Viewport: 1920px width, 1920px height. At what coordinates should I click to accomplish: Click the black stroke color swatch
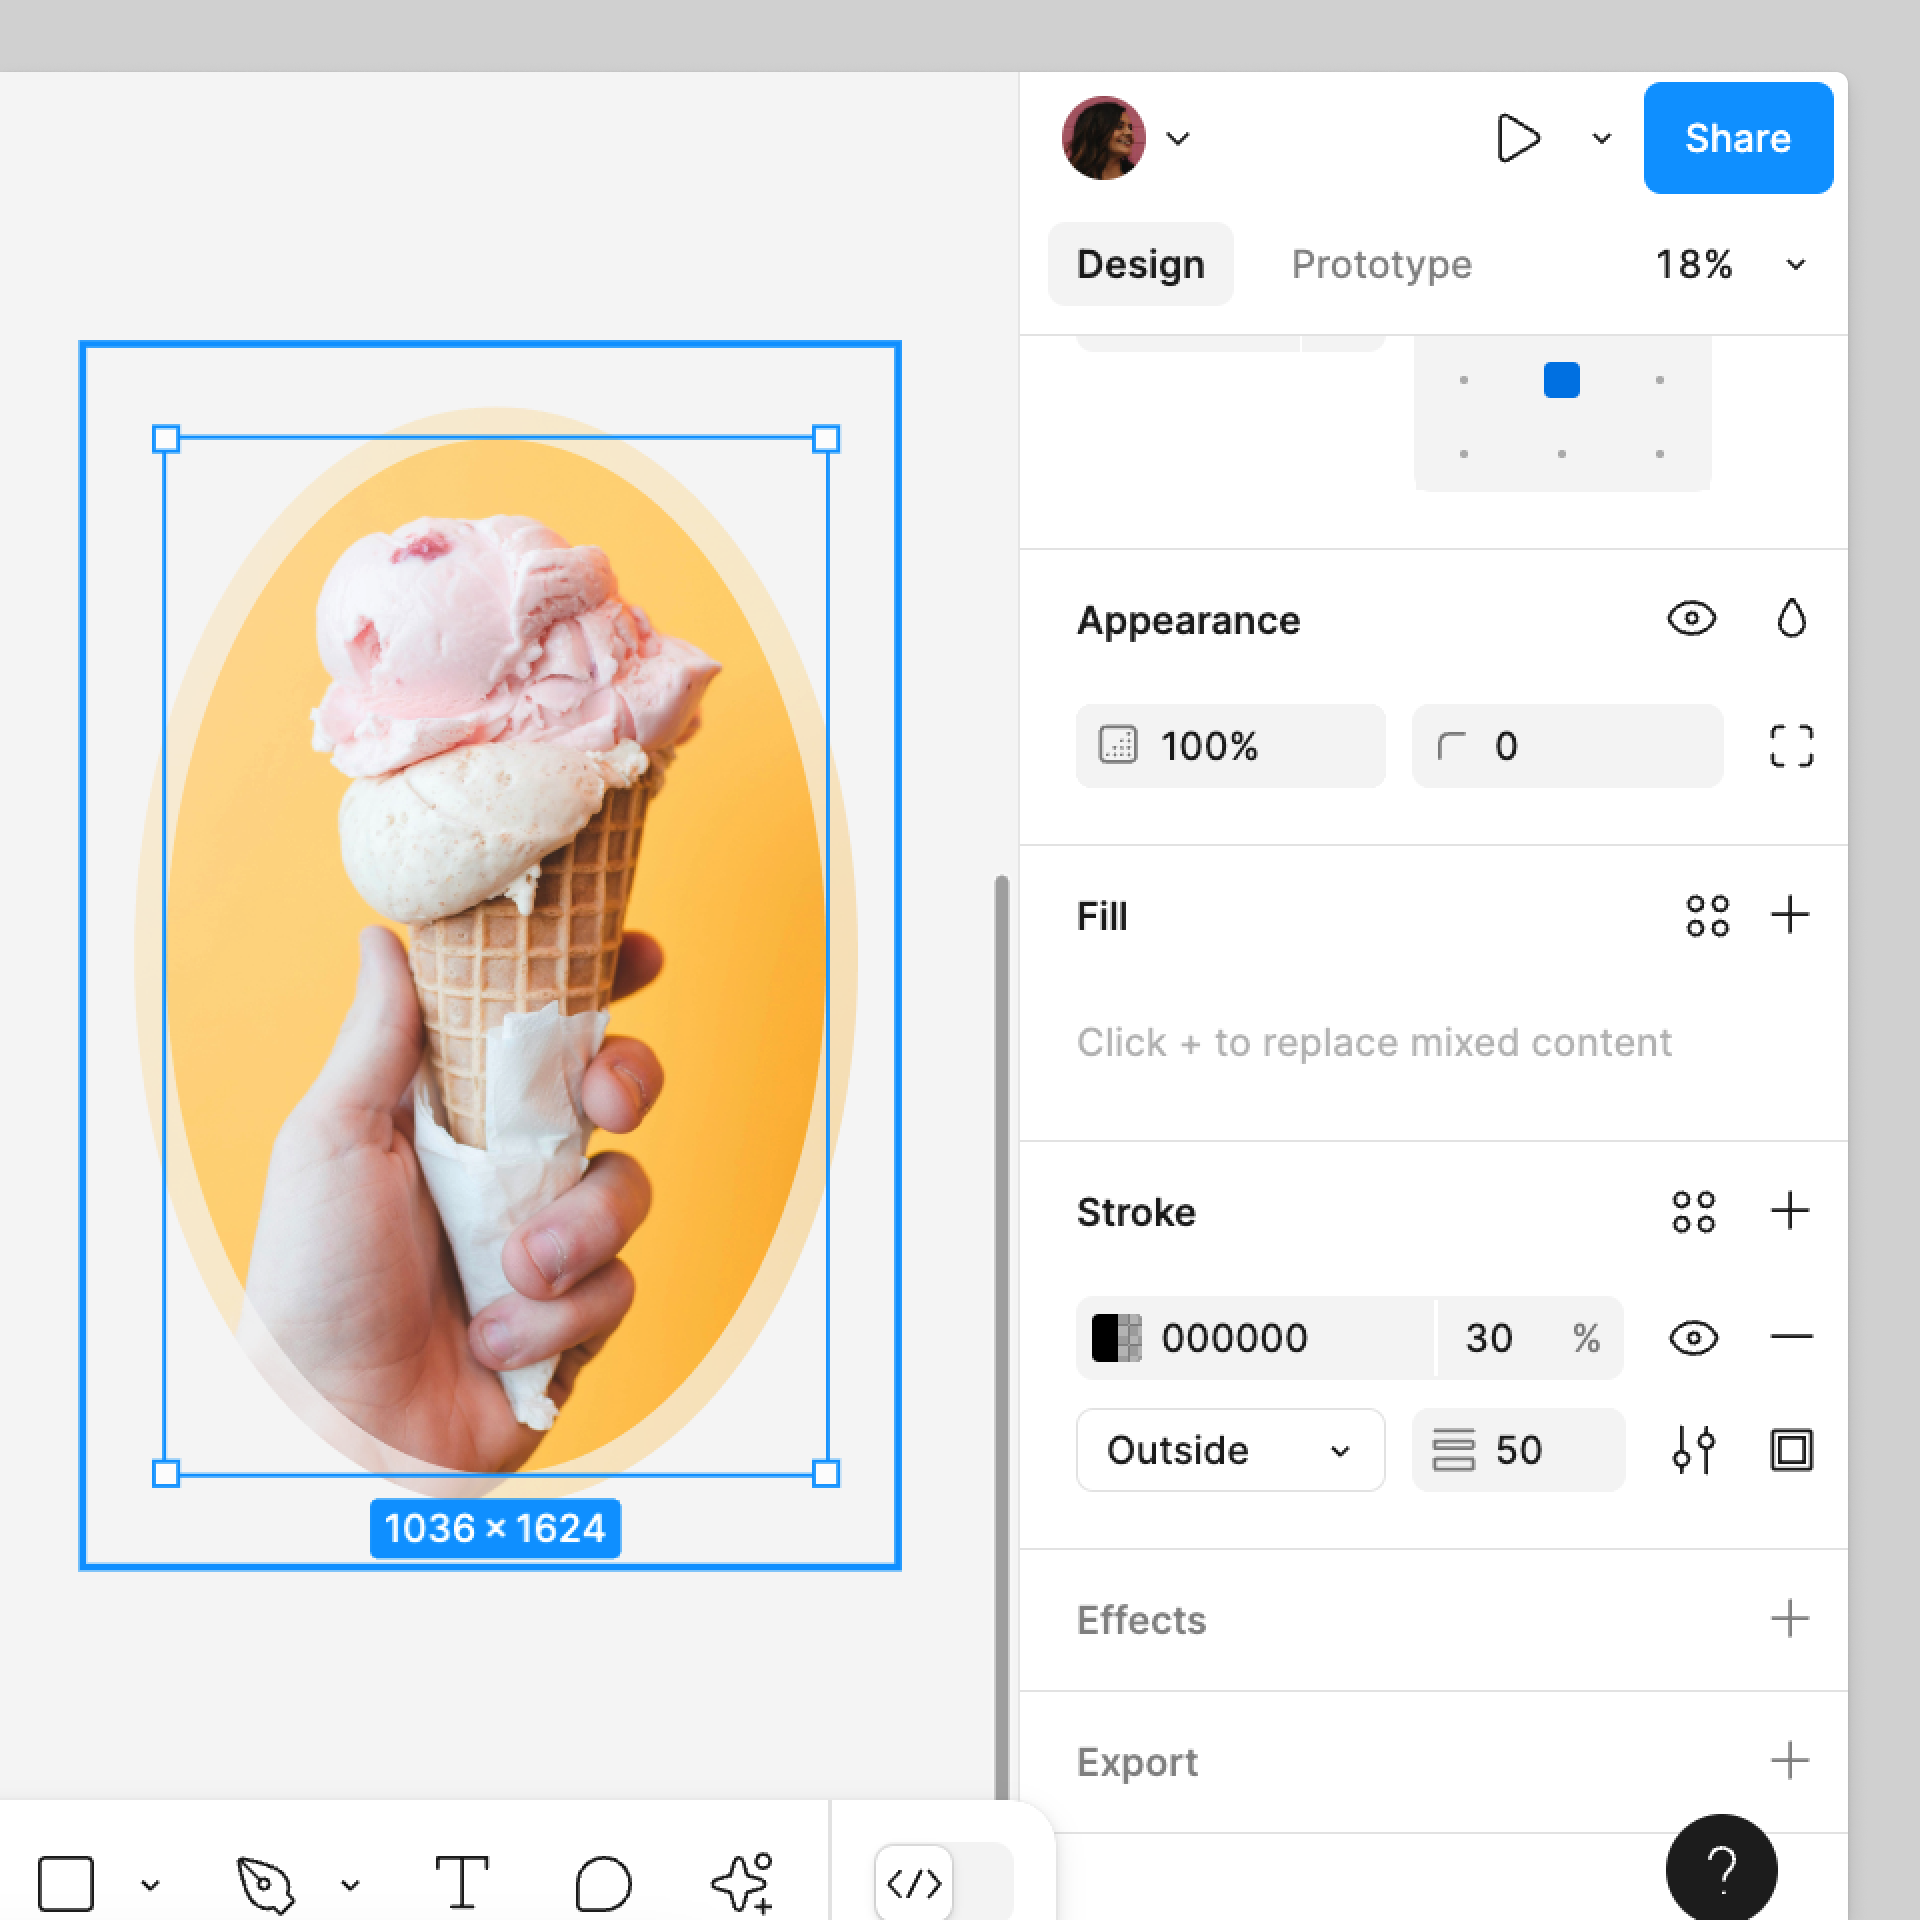pyautogui.click(x=1116, y=1338)
